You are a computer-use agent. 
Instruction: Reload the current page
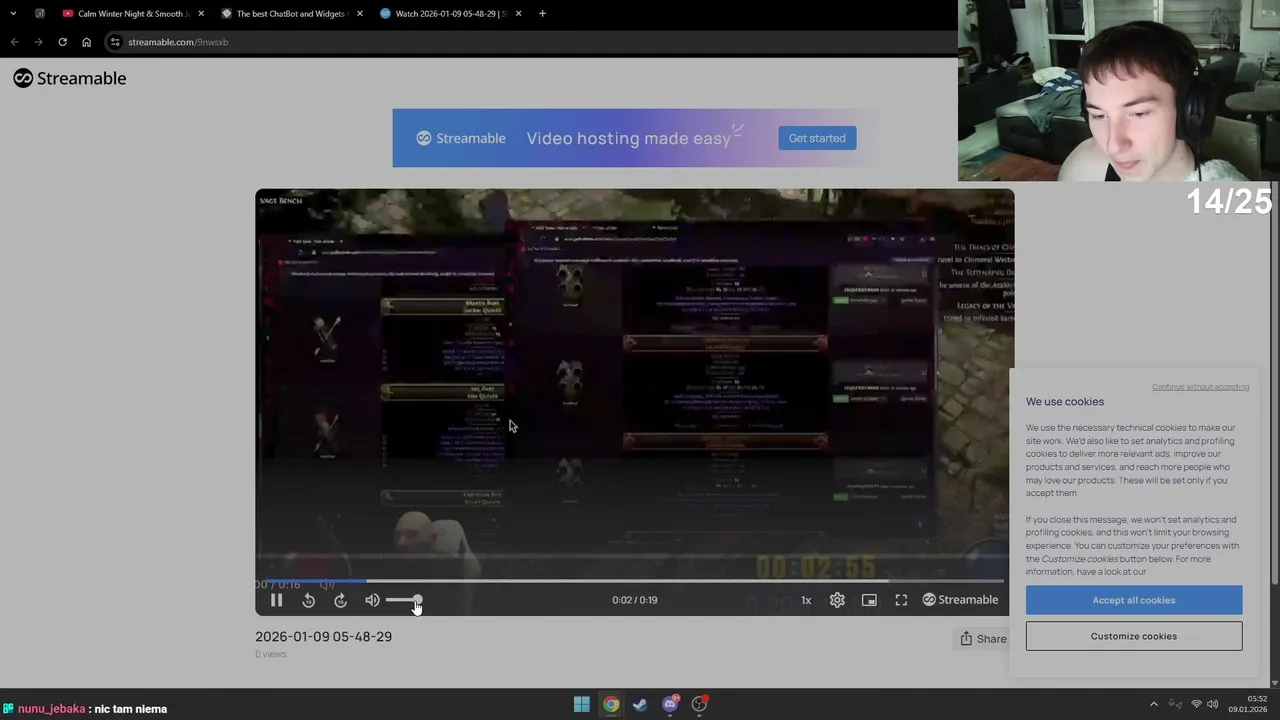tap(62, 42)
